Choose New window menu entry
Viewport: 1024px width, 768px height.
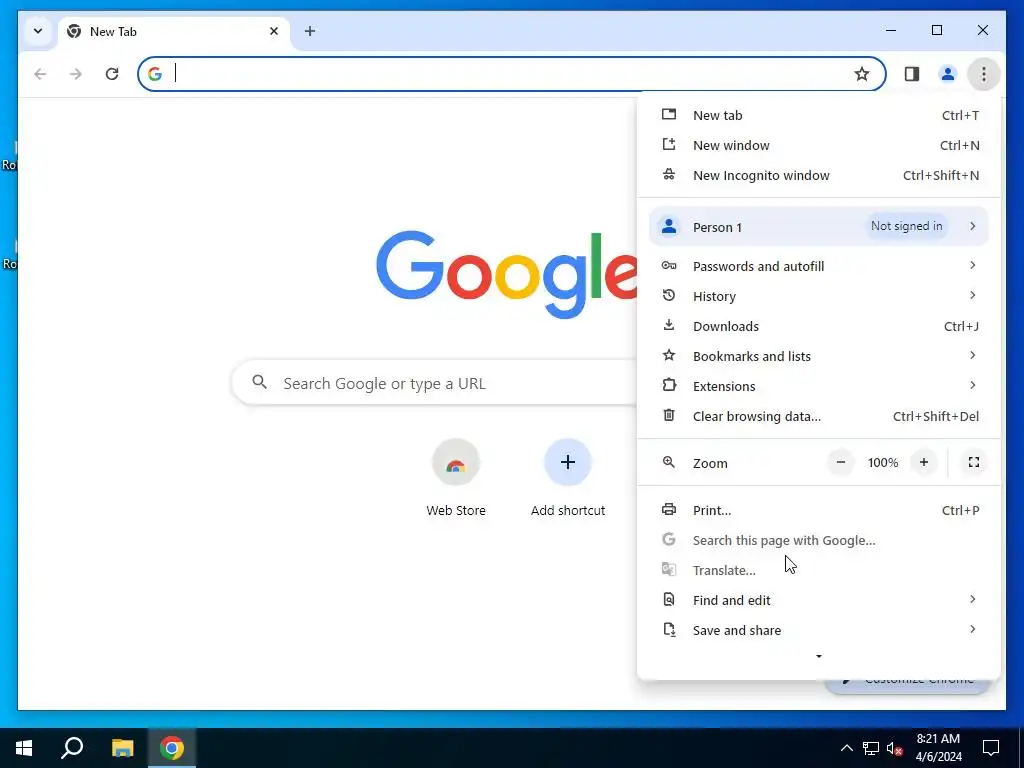point(819,146)
